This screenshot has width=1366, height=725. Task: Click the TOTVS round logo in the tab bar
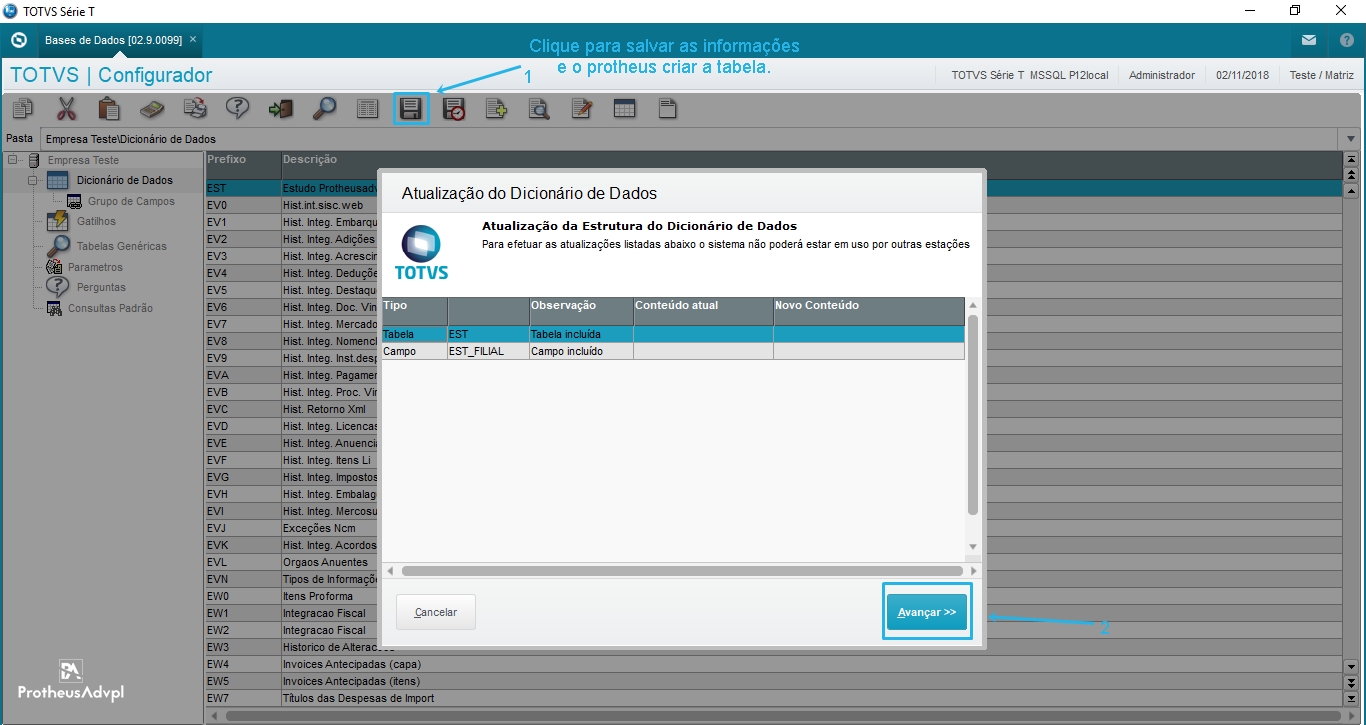click(19, 41)
